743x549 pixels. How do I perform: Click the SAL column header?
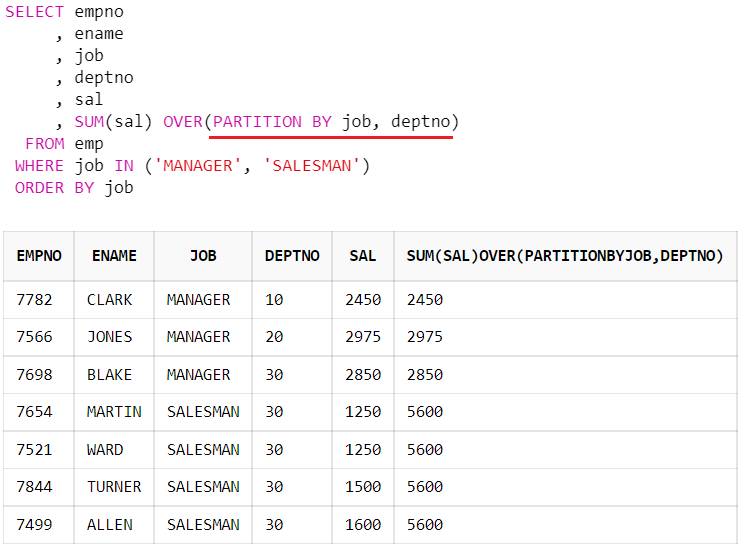pos(363,256)
